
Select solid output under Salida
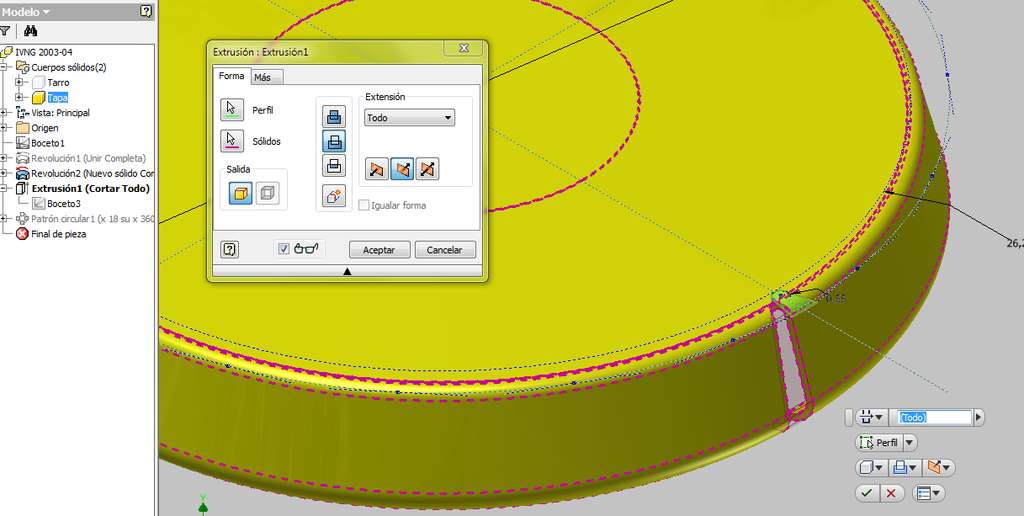click(240, 194)
